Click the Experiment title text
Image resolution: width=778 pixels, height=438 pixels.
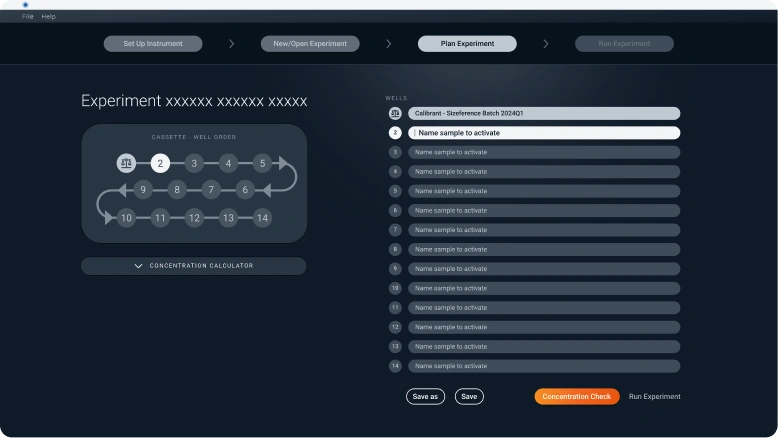pos(194,101)
